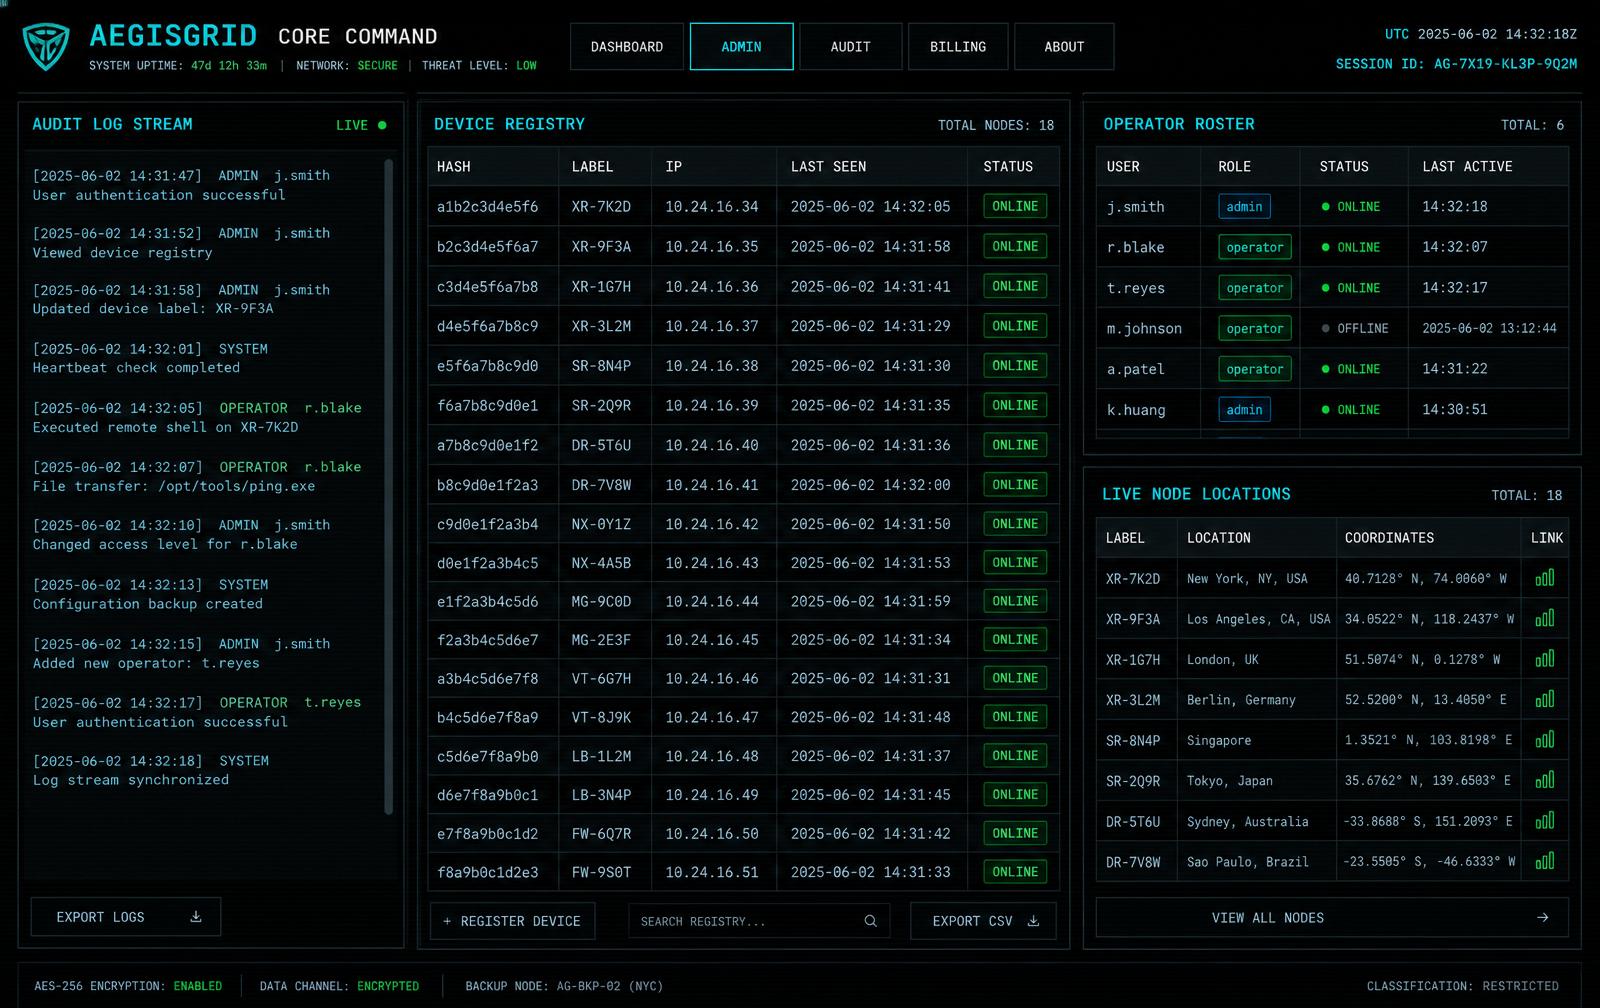Click the admin role badge for j.smith
Viewport: 1600px width, 1008px height.
(1244, 207)
